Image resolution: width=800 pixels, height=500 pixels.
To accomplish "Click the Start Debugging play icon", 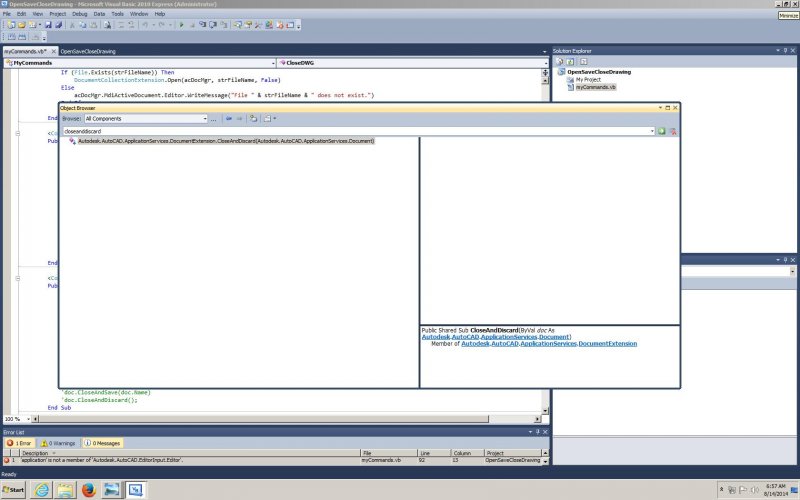I will pyautogui.click(x=182, y=24).
